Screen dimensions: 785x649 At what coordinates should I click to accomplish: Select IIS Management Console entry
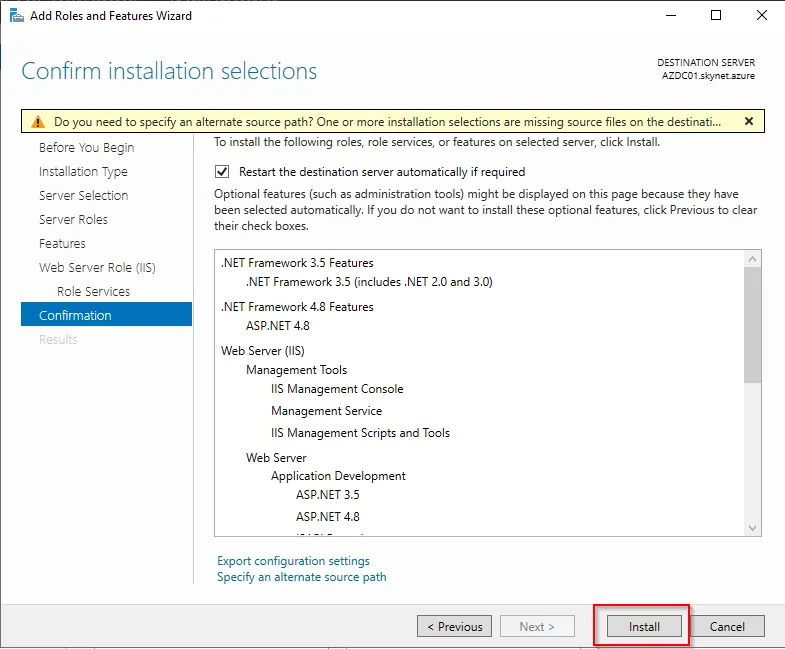pos(337,389)
